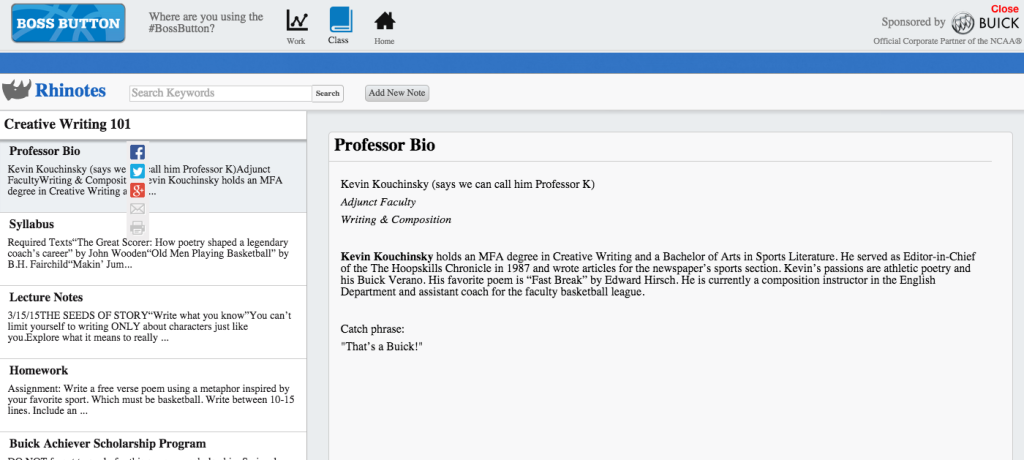Share note via Twitter icon
1024x460 pixels.
pos(138,171)
